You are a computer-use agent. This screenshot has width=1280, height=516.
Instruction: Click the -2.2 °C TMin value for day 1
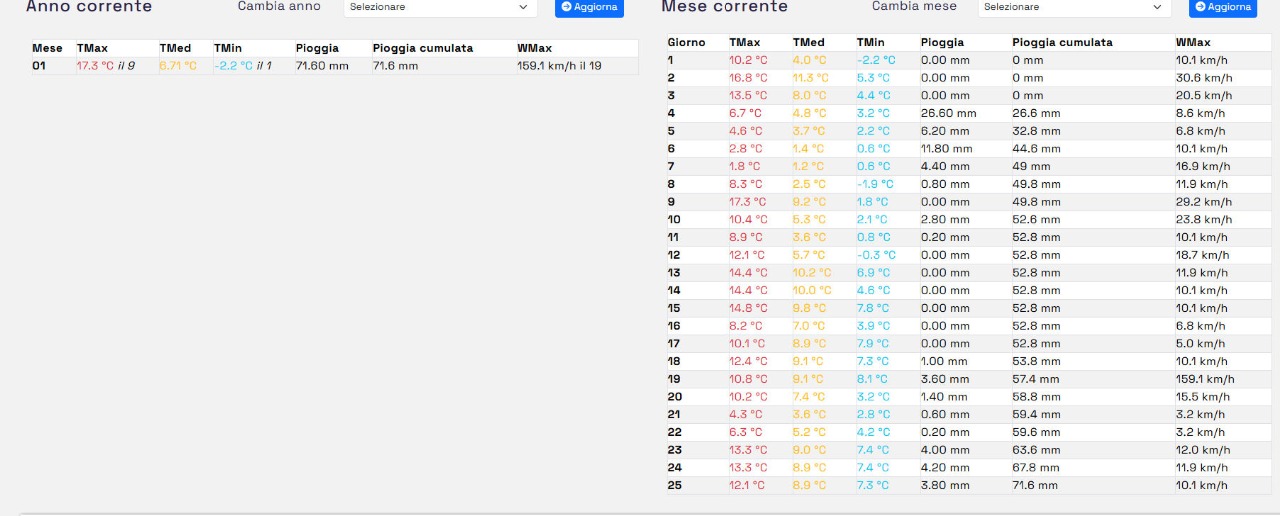[x=876, y=60]
